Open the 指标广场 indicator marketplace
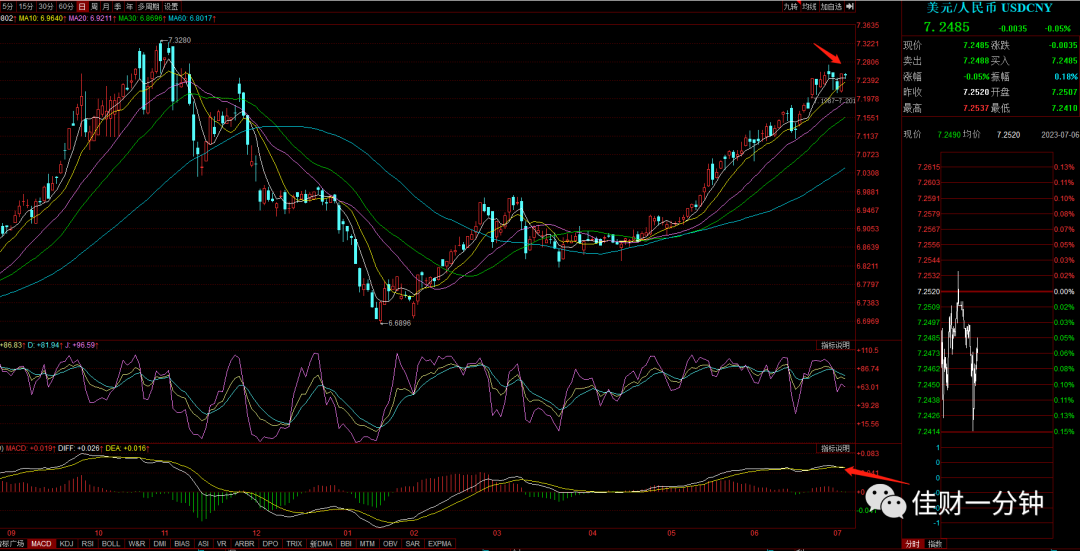The height and width of the screenshot is (551, 1080). coord(12,543)
